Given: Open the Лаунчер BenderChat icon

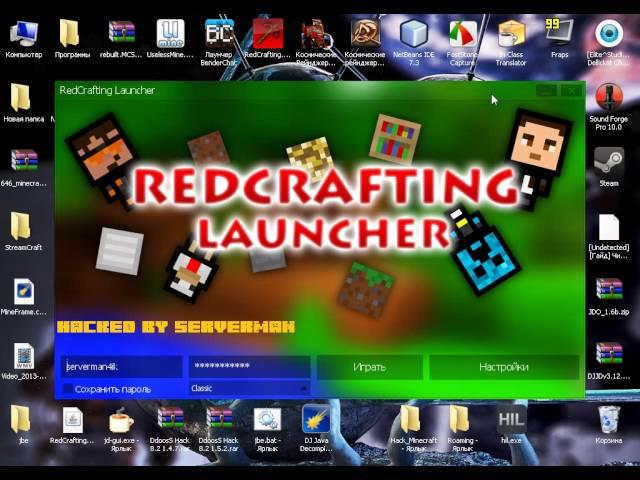Looking at the screenshot, I should click(219, 33).
